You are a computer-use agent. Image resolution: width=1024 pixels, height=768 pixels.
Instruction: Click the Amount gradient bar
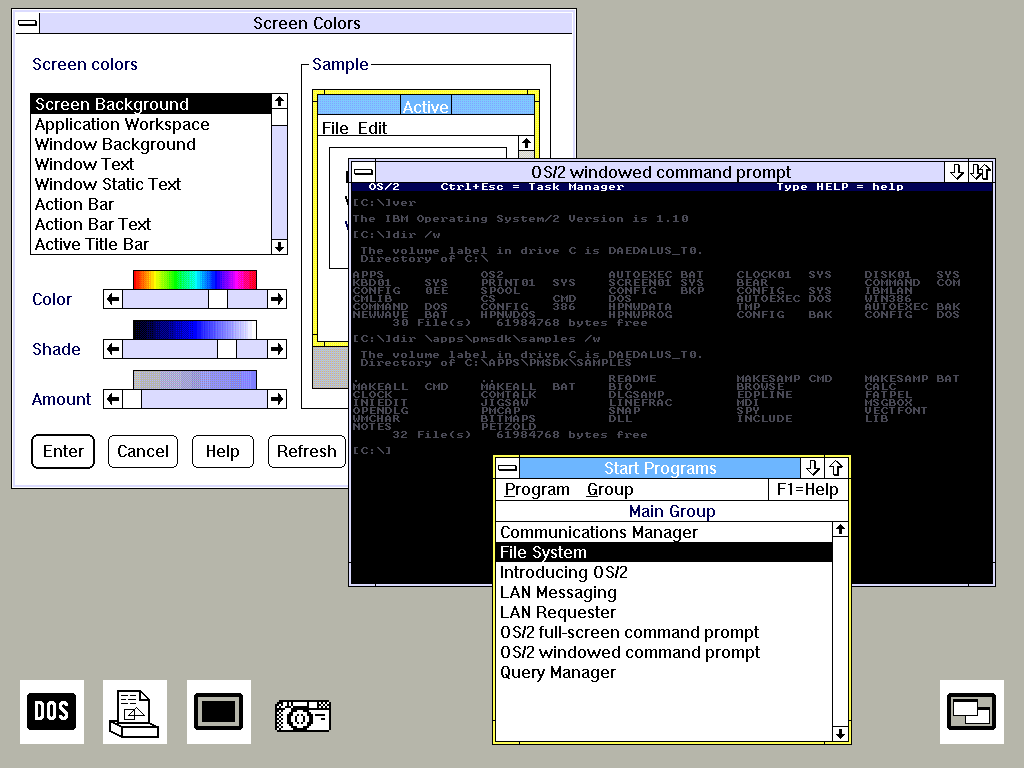click(195, 379)
